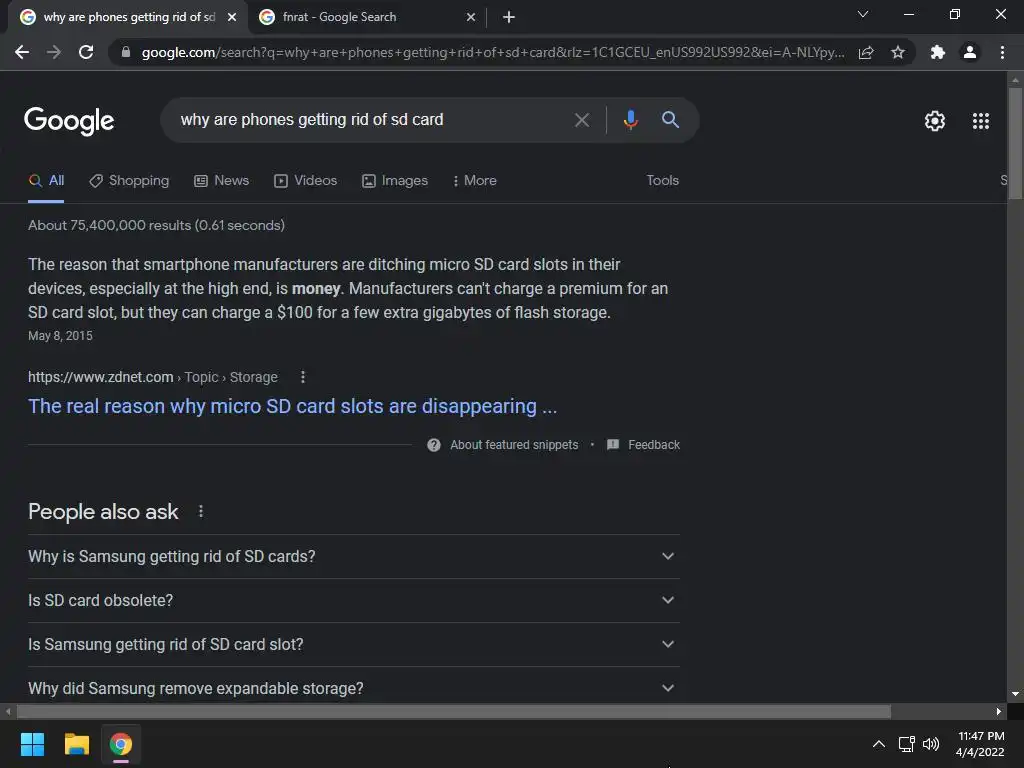Screen dimensions: 1024x768
Task: View site security lock info
Action: (126, 52)
